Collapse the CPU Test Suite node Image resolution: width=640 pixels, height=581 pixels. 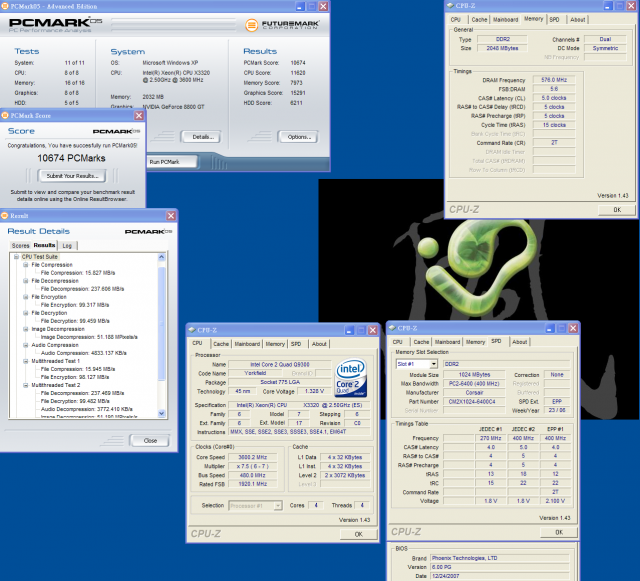tap(16, 257)
